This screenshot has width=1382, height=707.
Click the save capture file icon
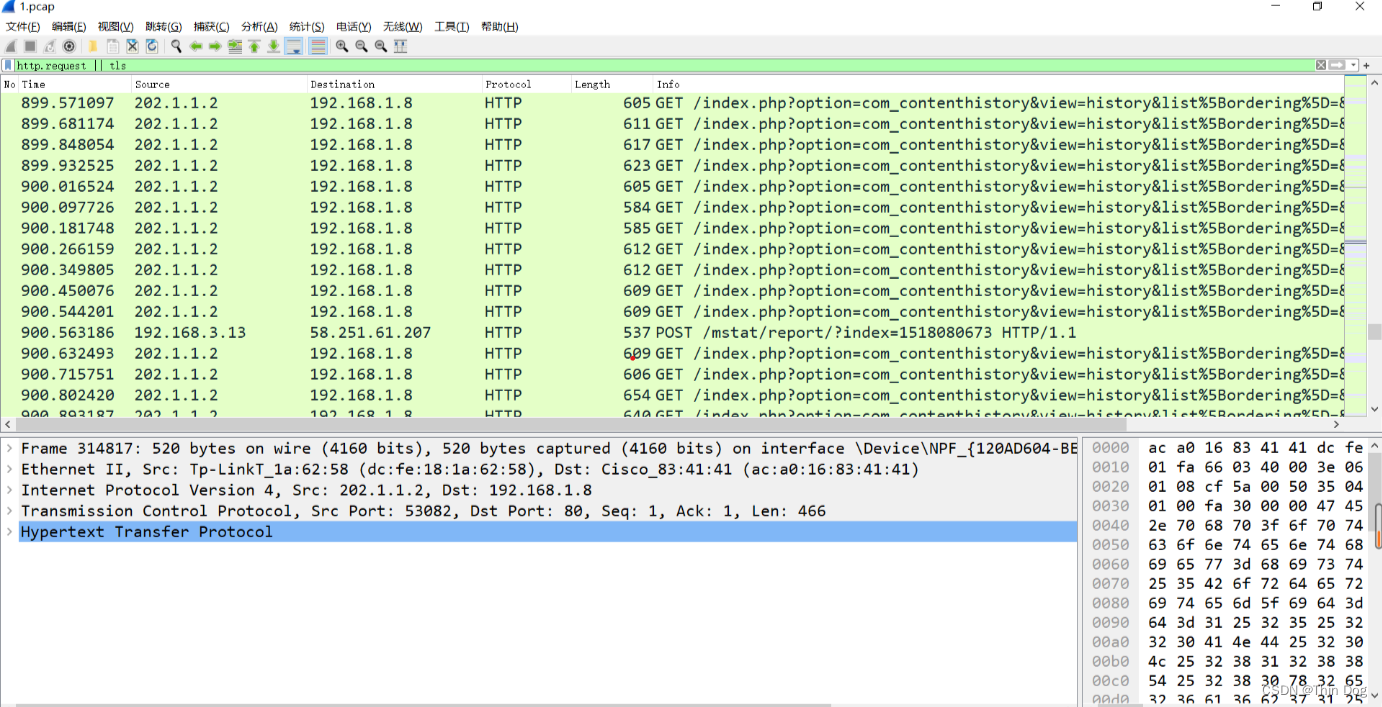113,46
